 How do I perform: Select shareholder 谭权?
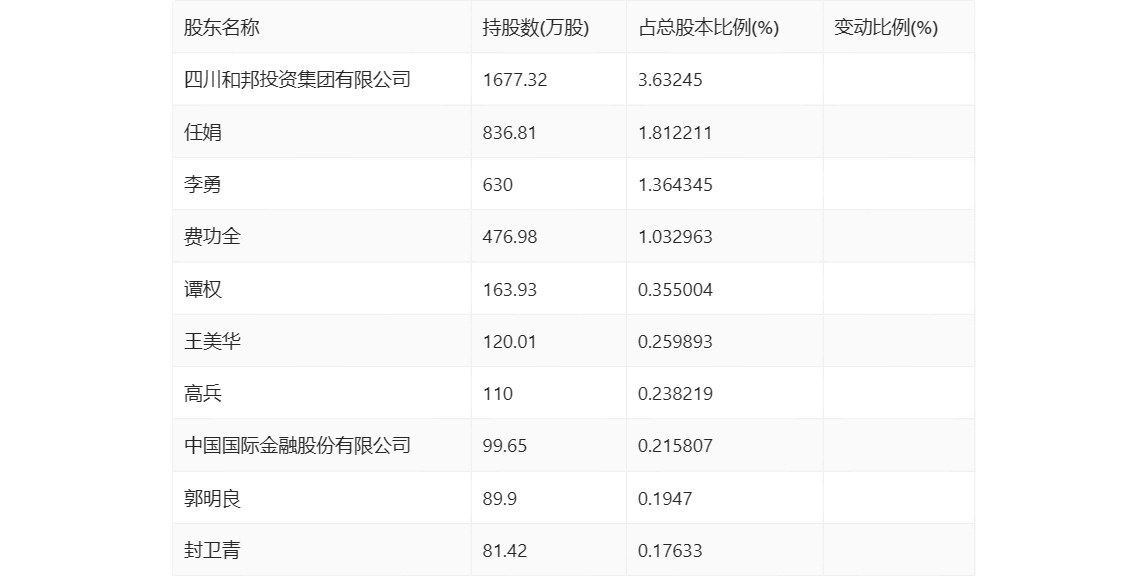[202, 289]
